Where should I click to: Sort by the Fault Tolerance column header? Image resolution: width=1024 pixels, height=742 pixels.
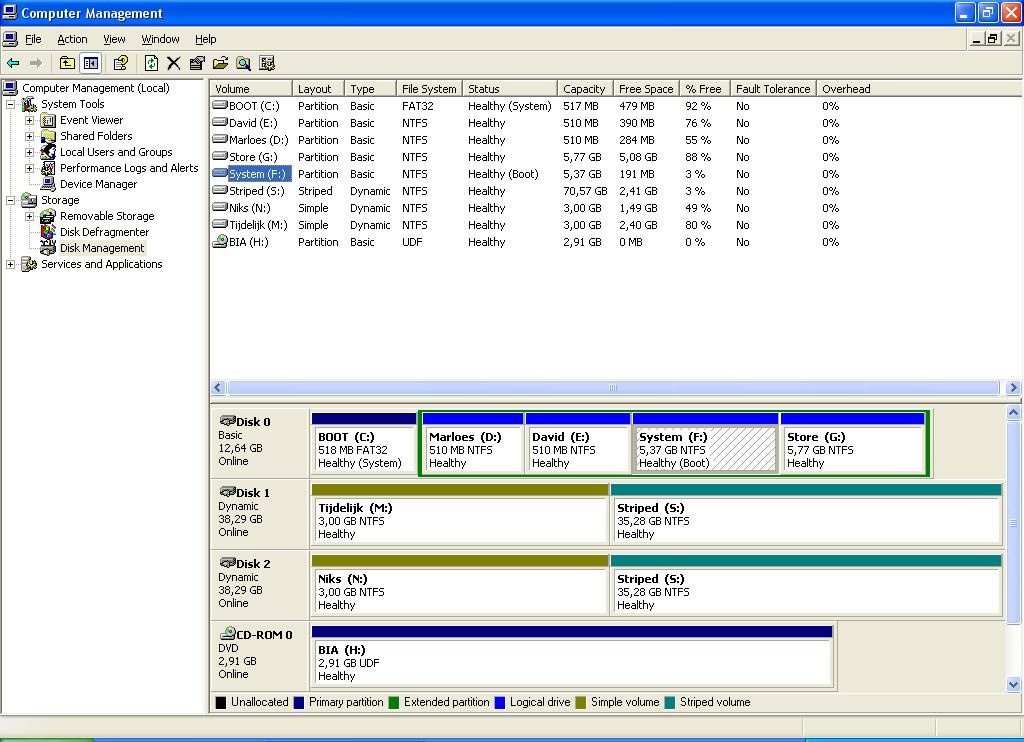(773, 89)
